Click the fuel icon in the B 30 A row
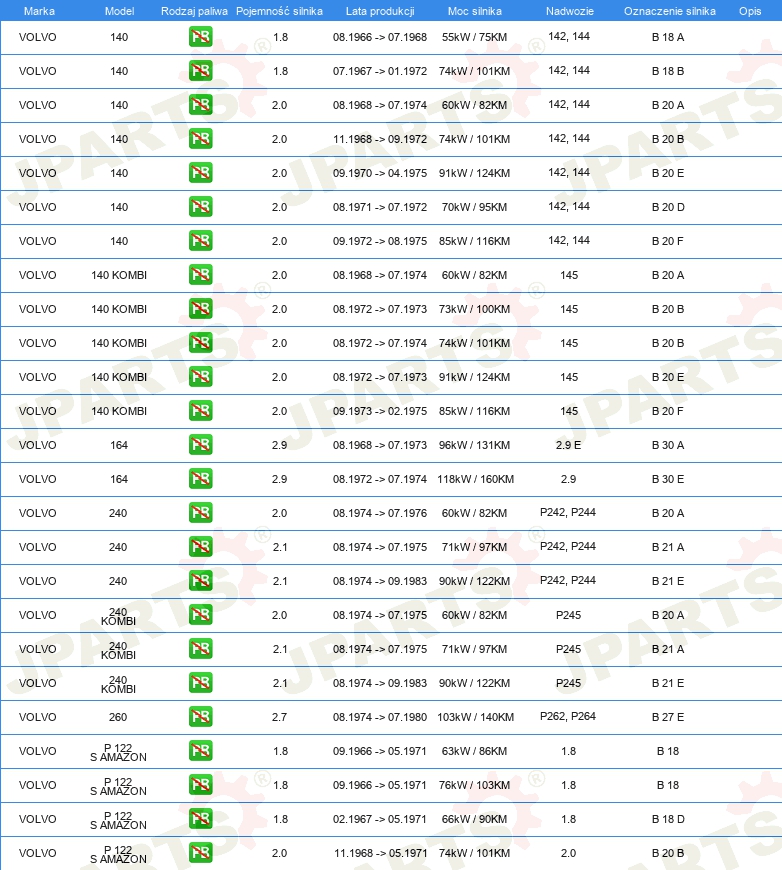Viewport: 782px width, 870px height. 200,445
